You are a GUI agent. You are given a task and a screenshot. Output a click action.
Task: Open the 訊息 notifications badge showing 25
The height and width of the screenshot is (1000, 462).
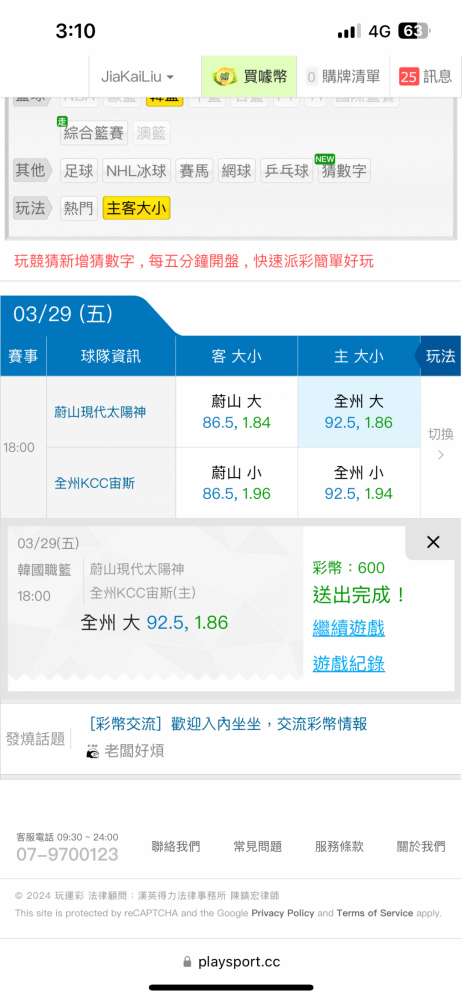[x=426, y=77]
